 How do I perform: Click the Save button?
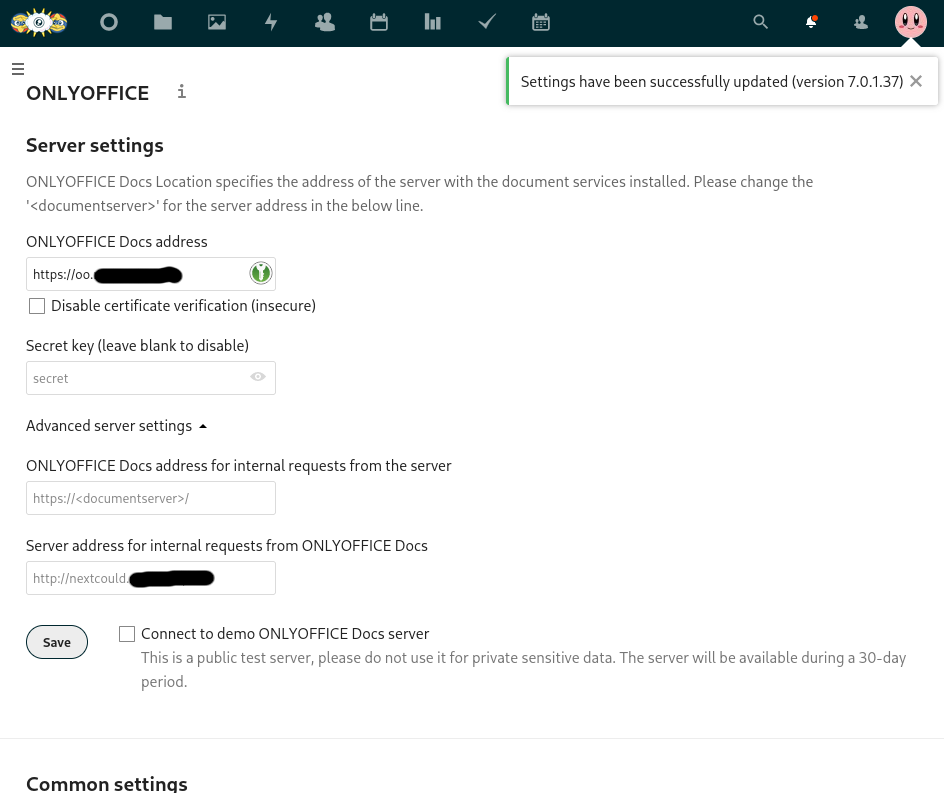point(57,642)
